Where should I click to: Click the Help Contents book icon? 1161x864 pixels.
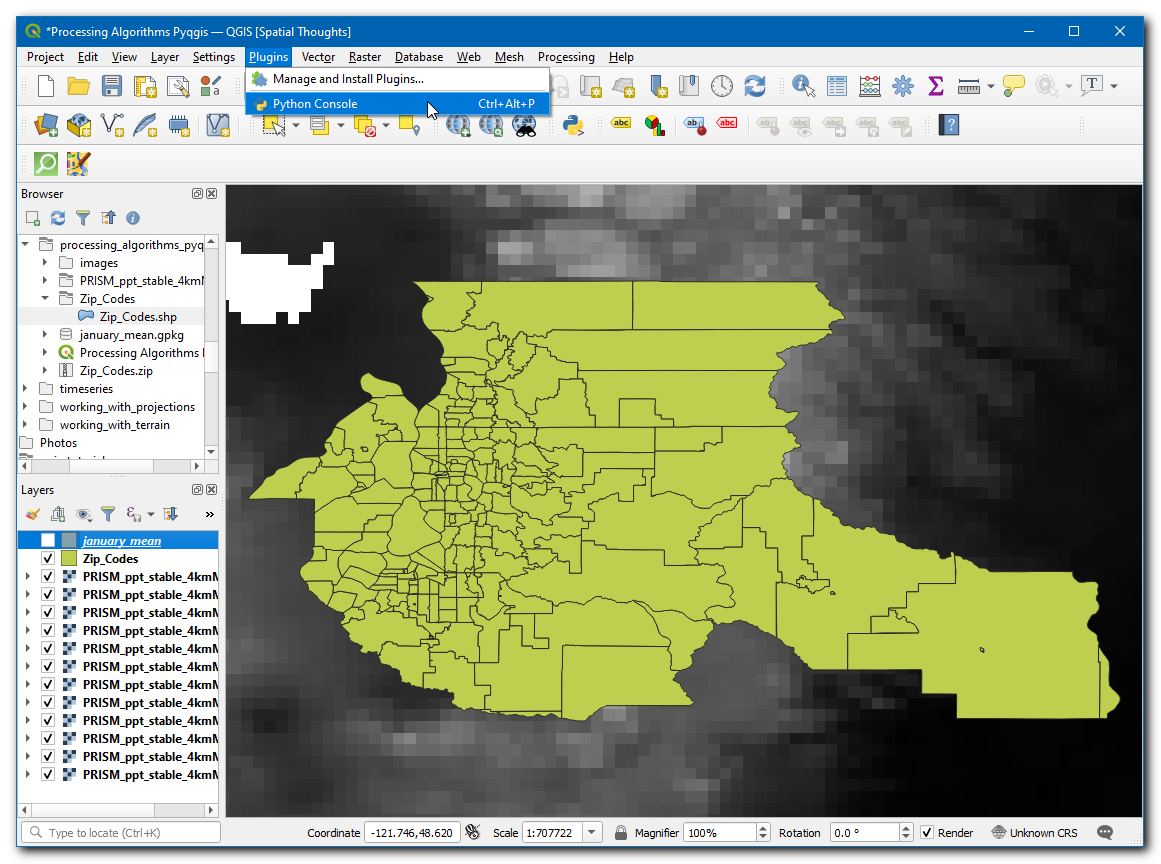[949, 125]
